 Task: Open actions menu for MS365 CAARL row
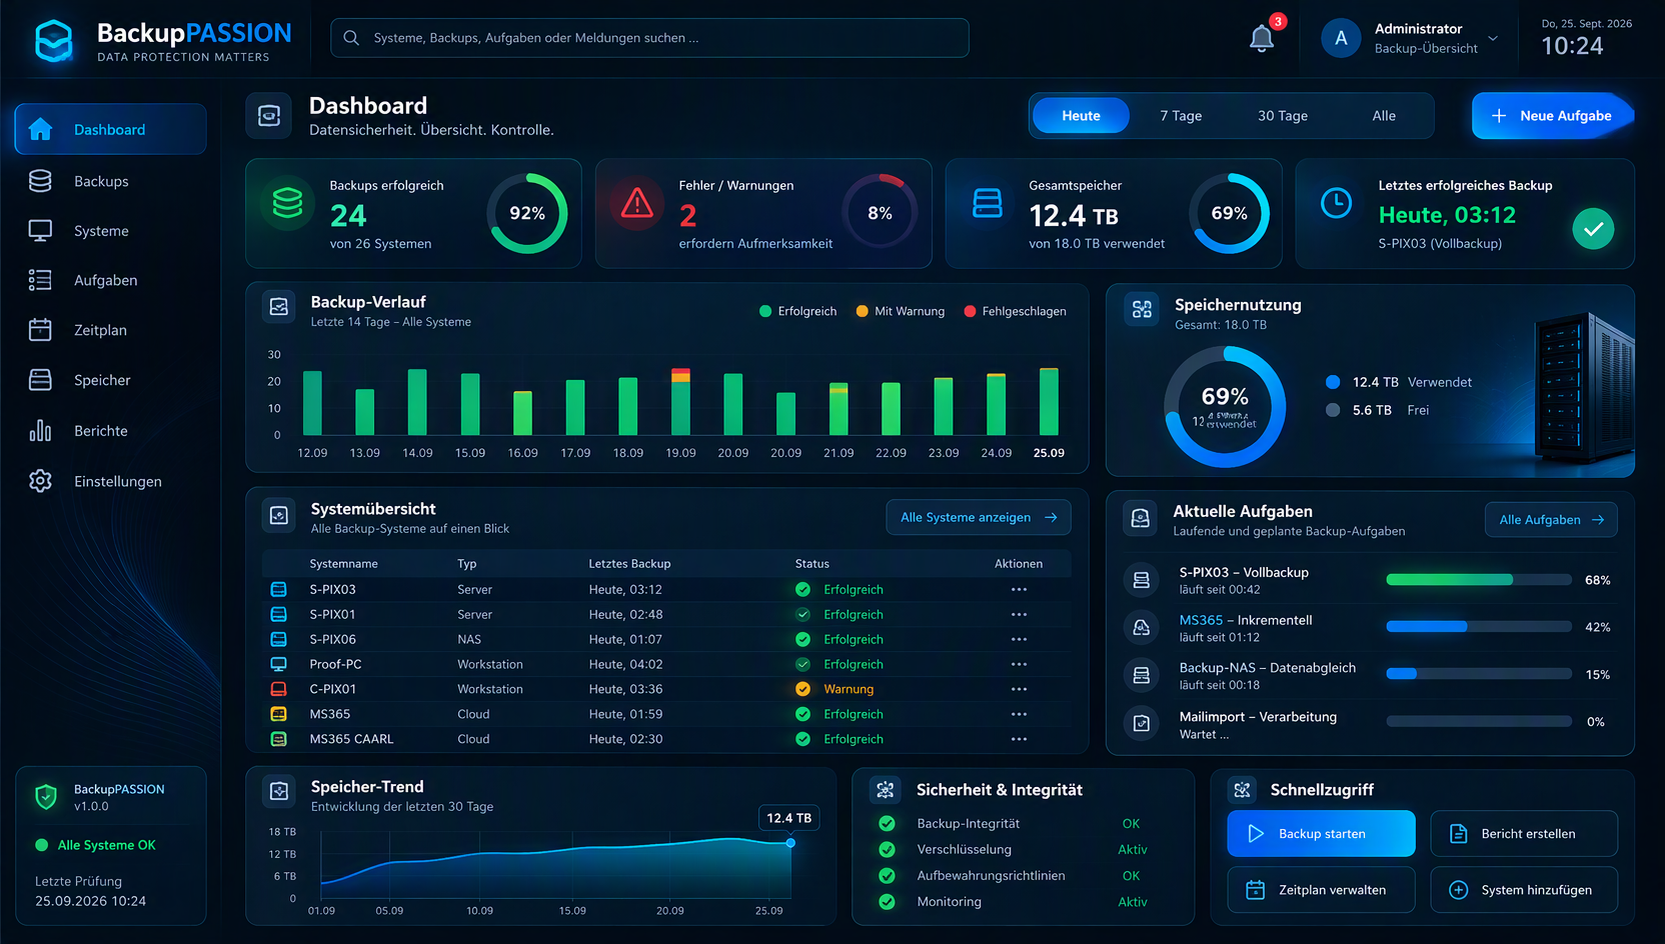click(x=1019, y=739)
